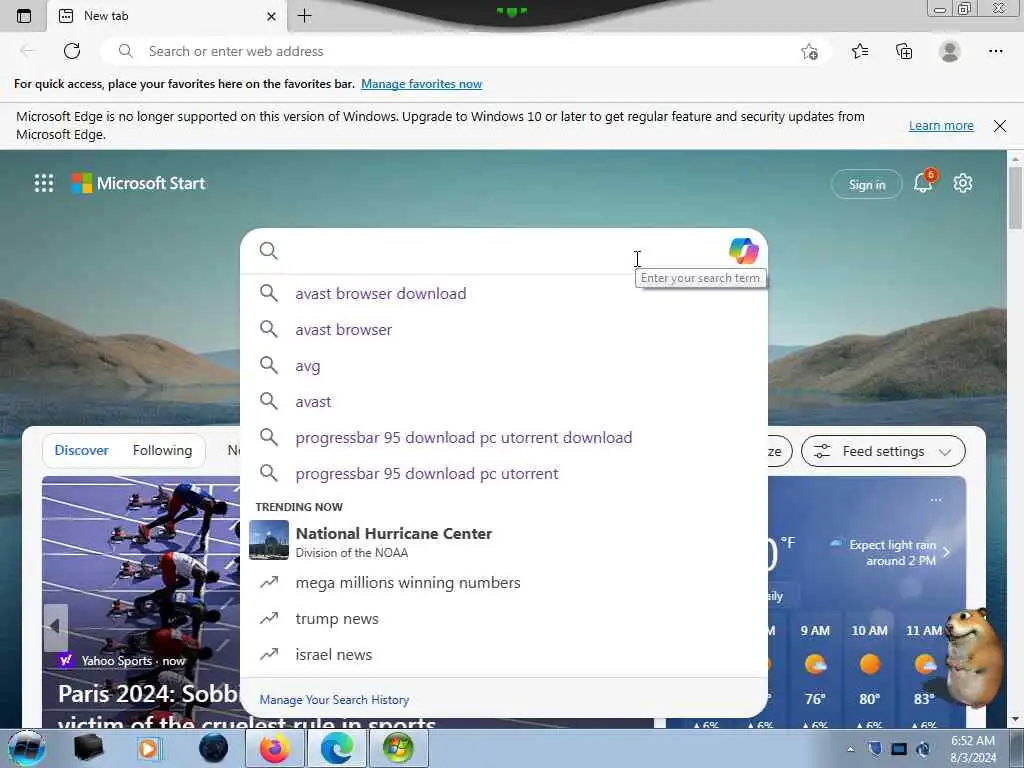
Task: Select trending trump news
Action: click(x=504, y=618)
